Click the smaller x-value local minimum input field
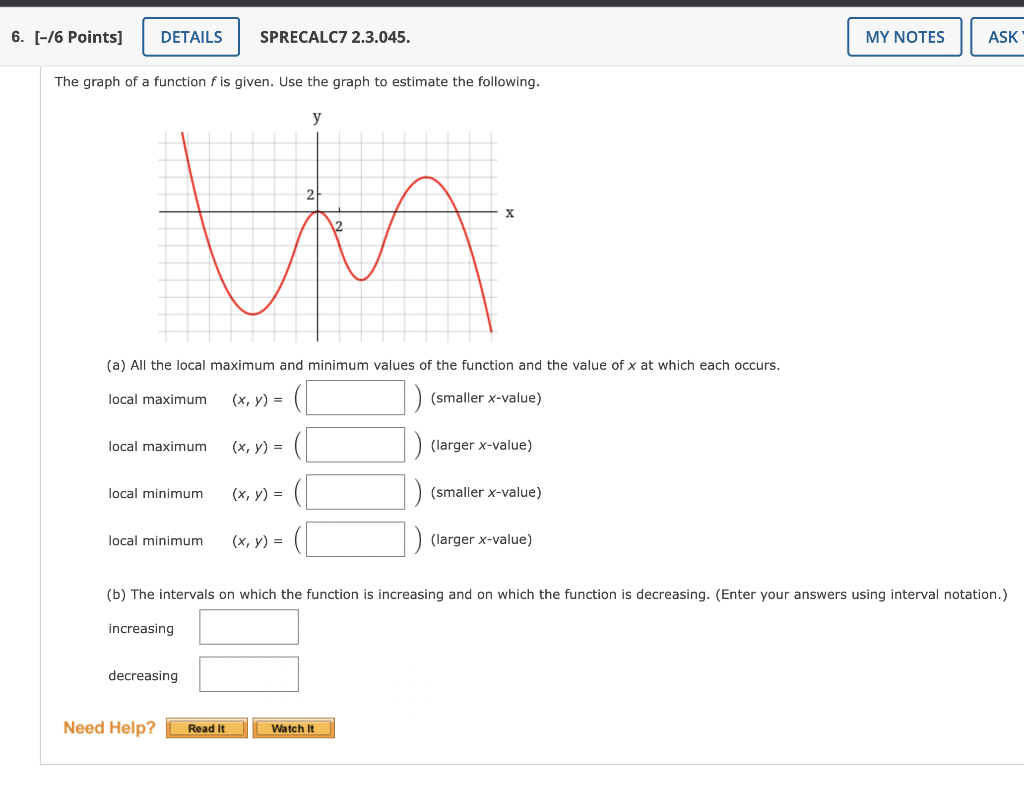 [355, 491]
